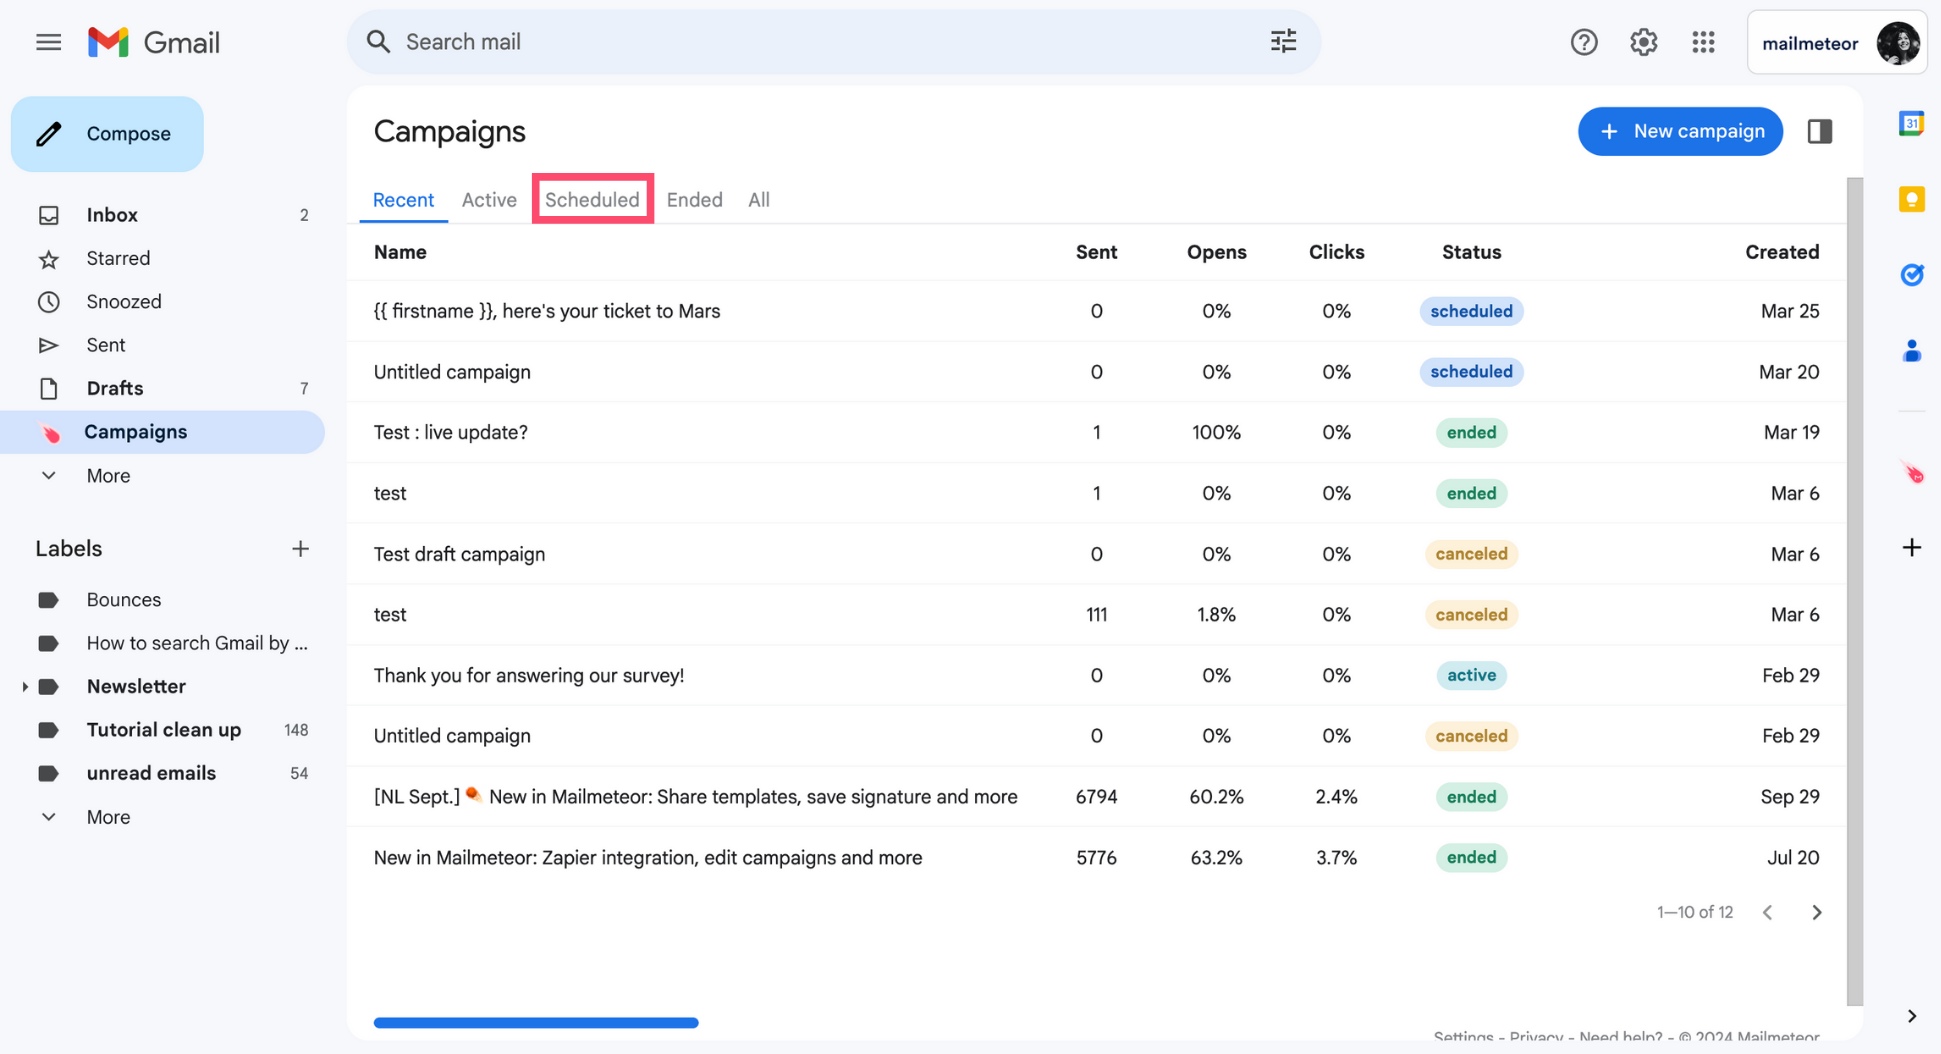Click the Status column header
This screenshot has height=1054, width=1941.
pyautogui.click(x=1471, y=252)
